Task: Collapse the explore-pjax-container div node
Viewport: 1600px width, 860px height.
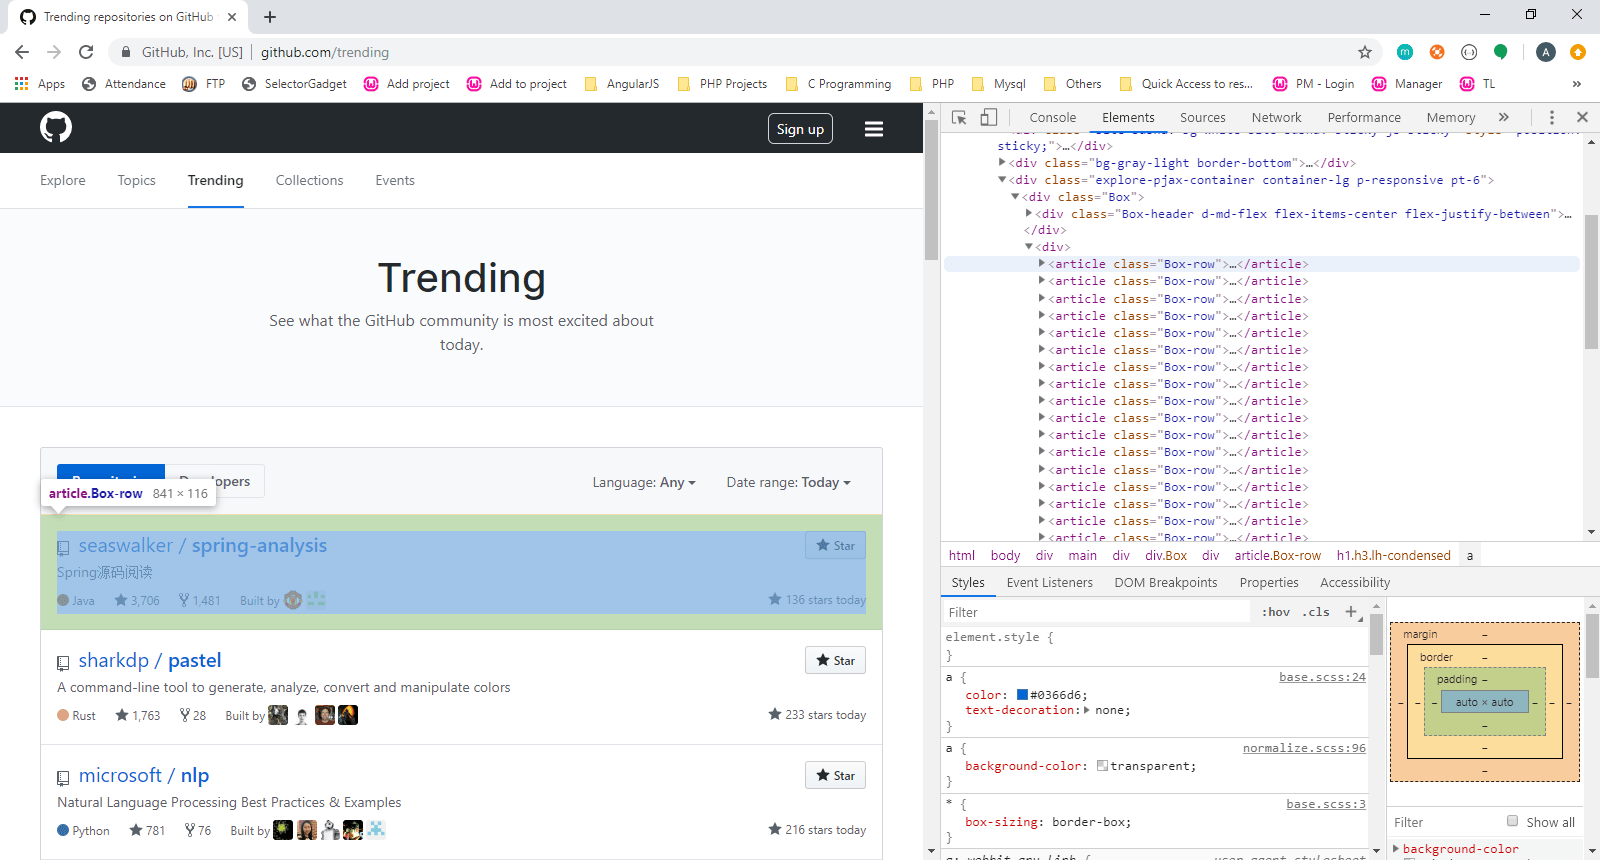Action: pos(1002,180)
